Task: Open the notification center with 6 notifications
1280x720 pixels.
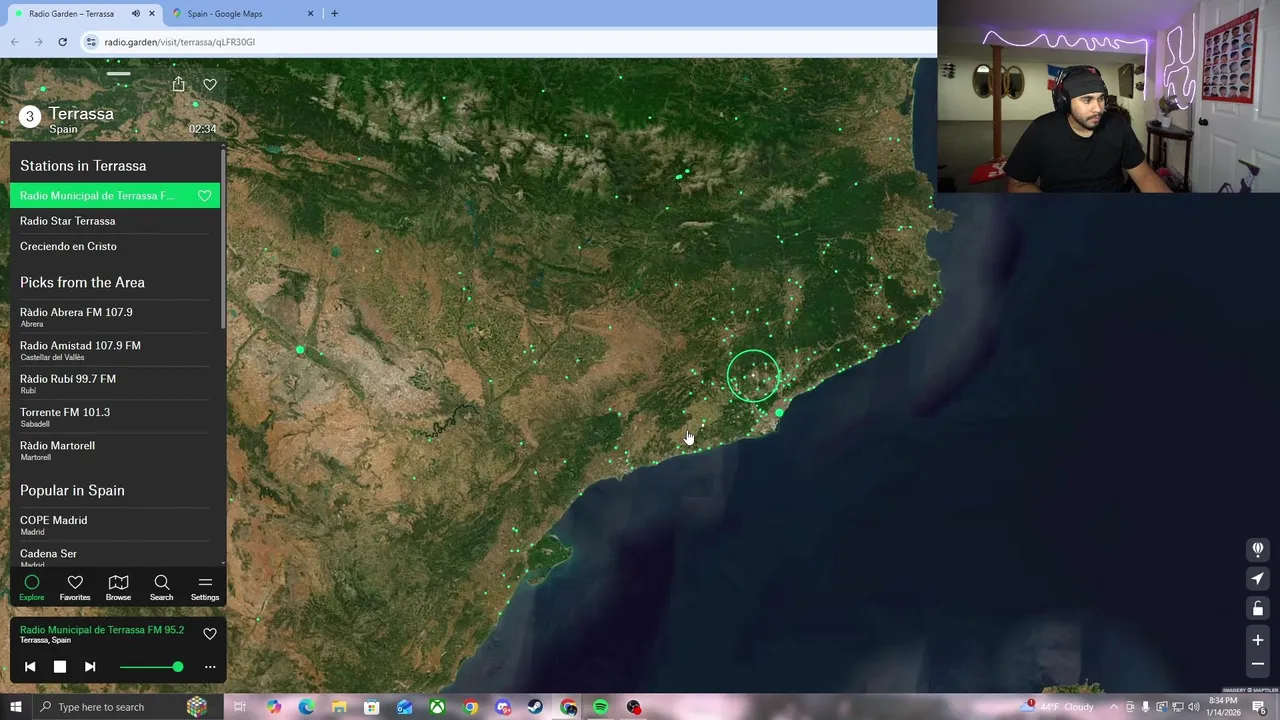Action: (1259, 707)
